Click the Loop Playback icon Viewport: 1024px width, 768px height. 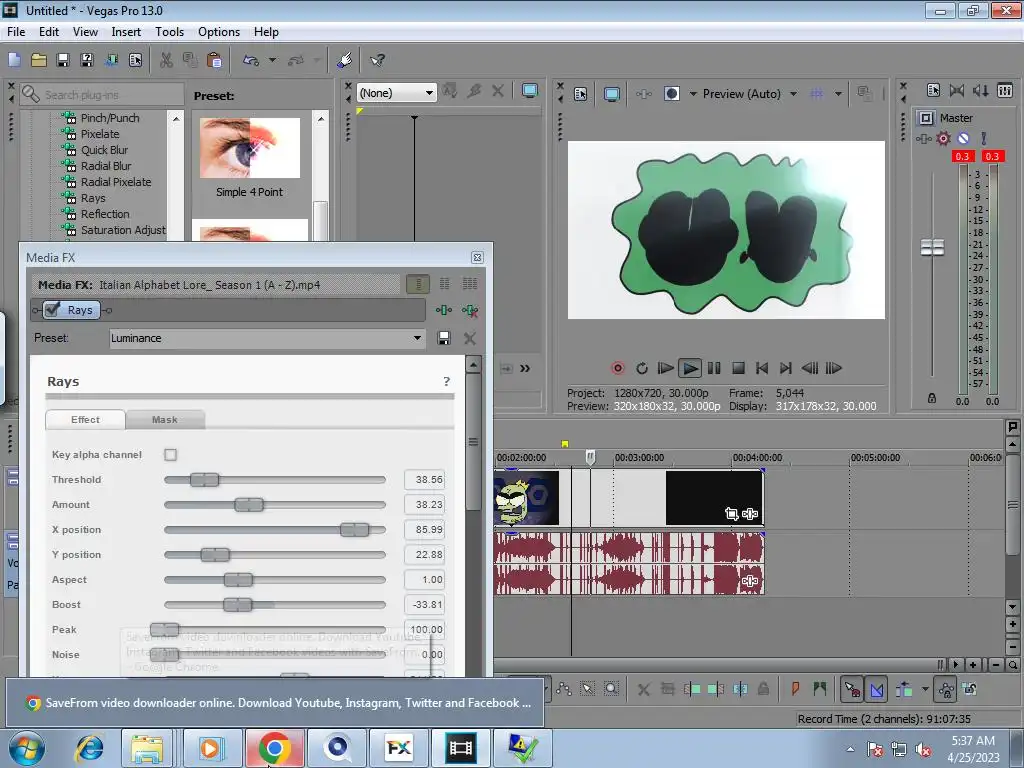(x=642, y=368)
